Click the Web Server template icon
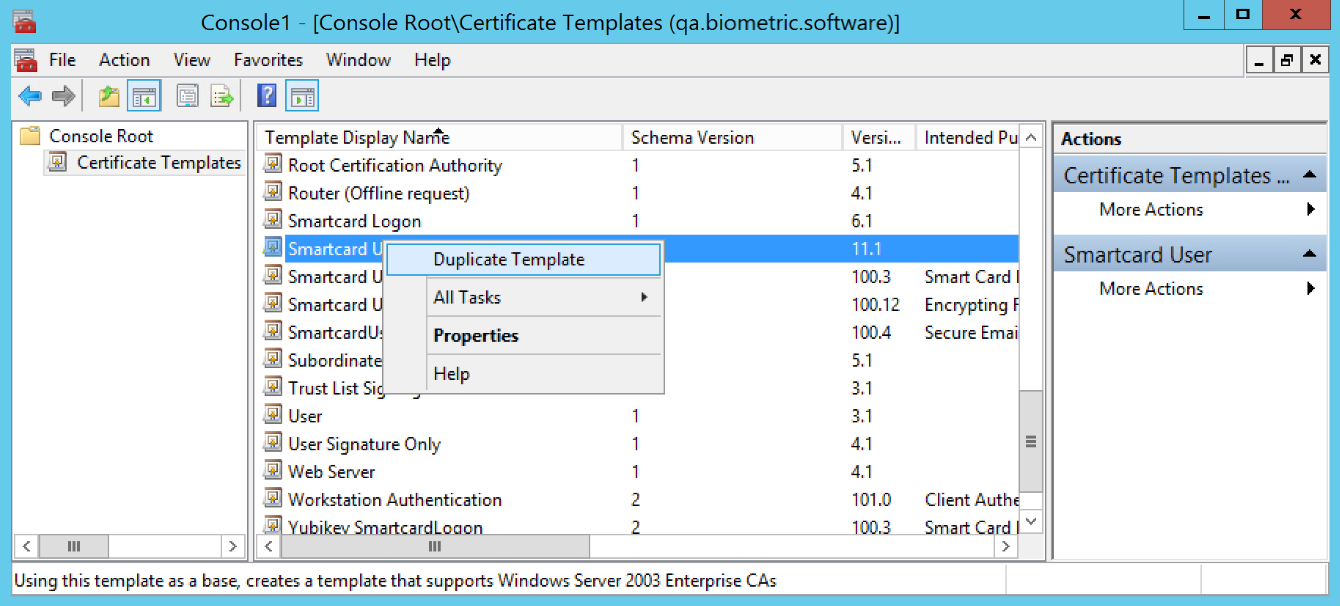 tap(273, 472)
